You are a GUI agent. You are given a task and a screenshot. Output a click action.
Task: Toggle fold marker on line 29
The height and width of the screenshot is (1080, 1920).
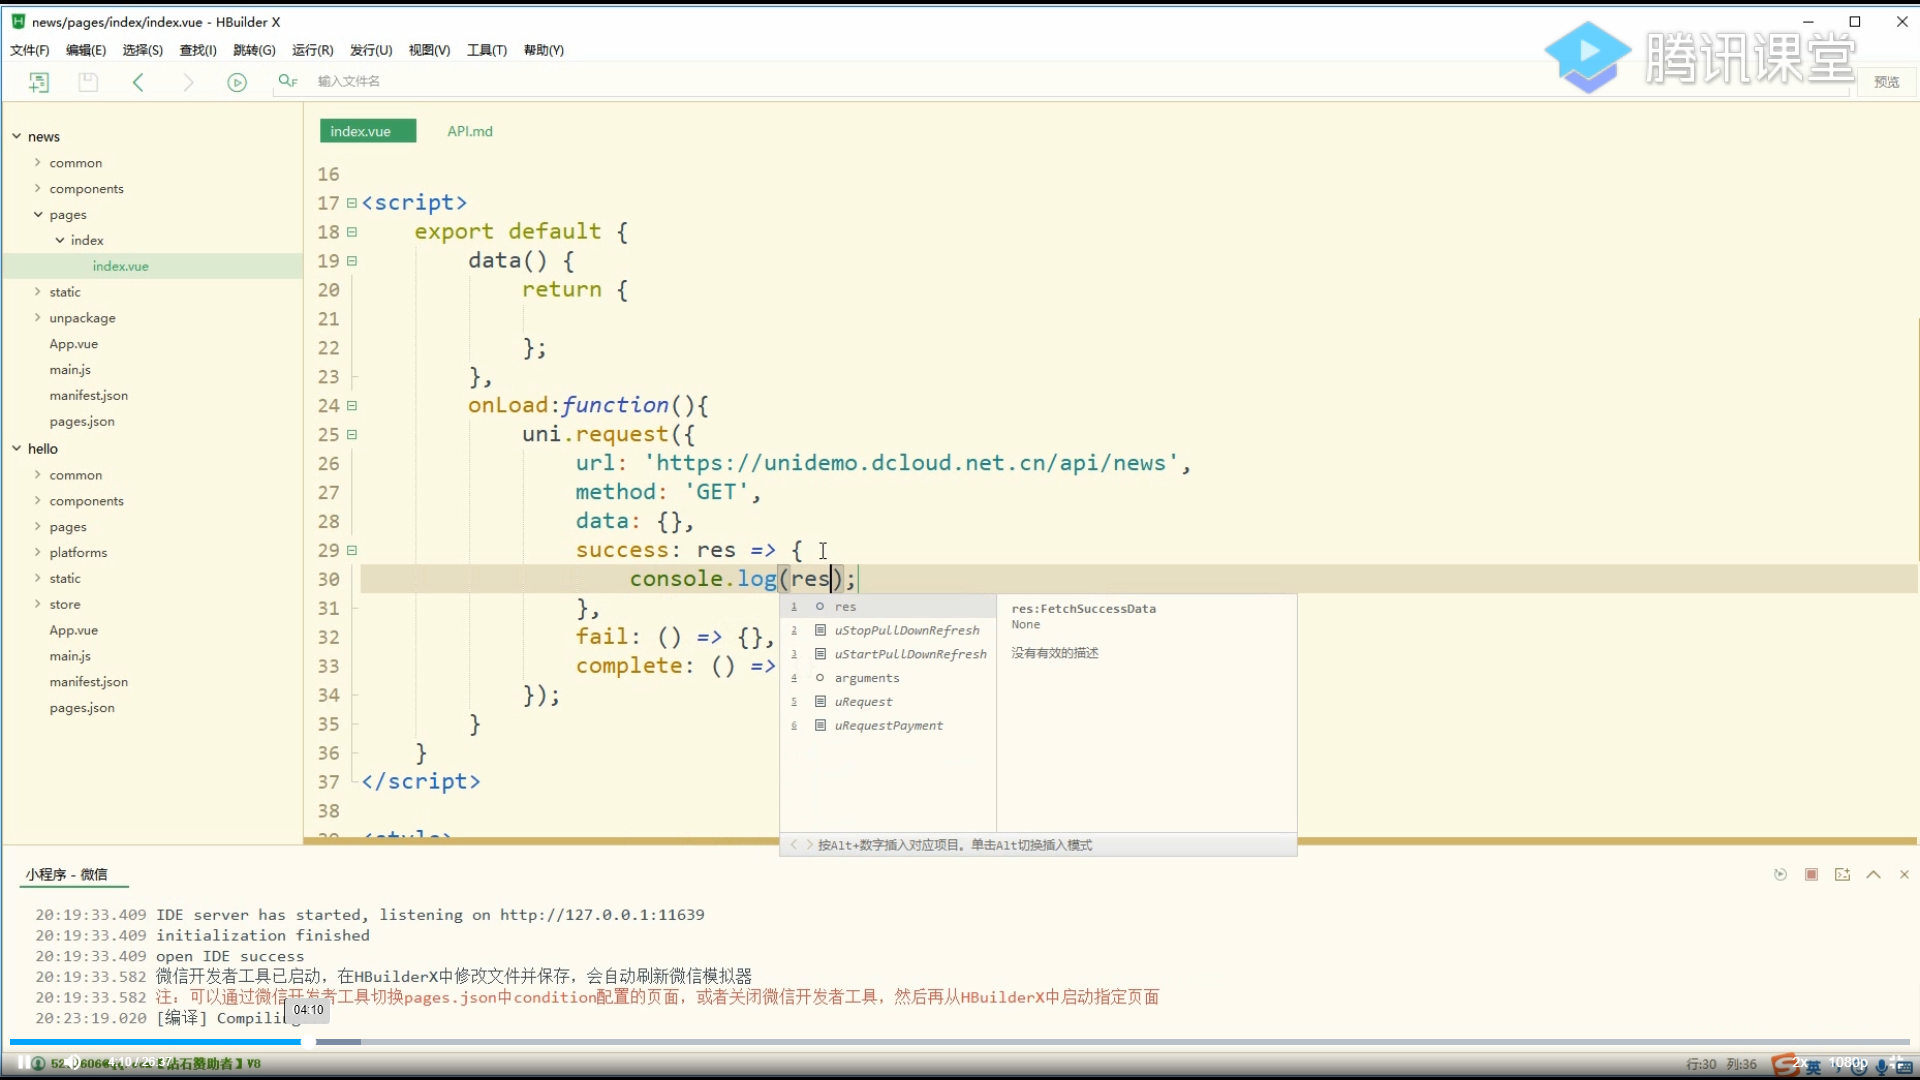[352, 550]
